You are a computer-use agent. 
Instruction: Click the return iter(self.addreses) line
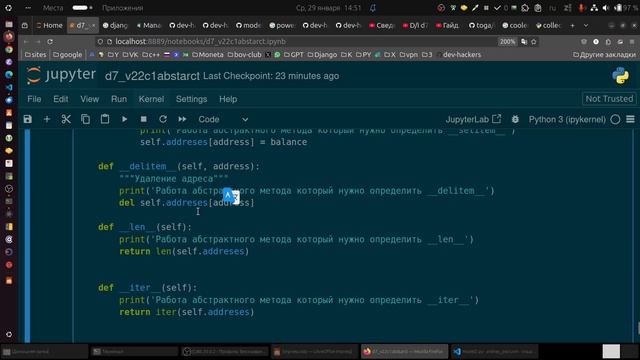(x=187, y=312)
